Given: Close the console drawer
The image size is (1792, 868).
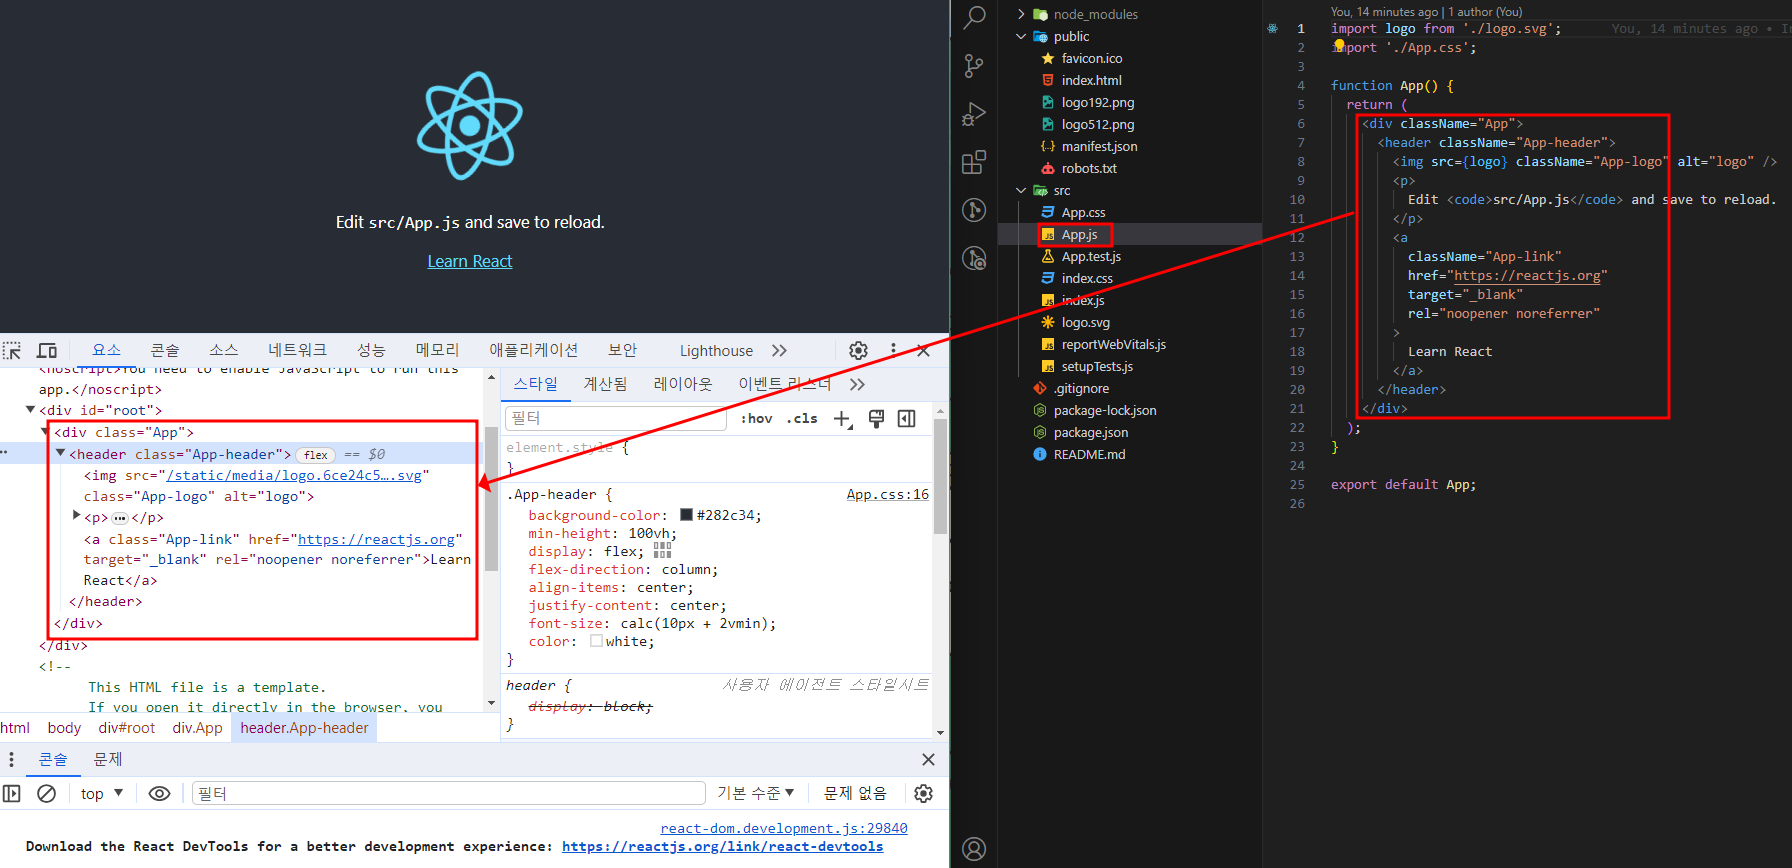Looking at the screenshot, I should point(928,759).
